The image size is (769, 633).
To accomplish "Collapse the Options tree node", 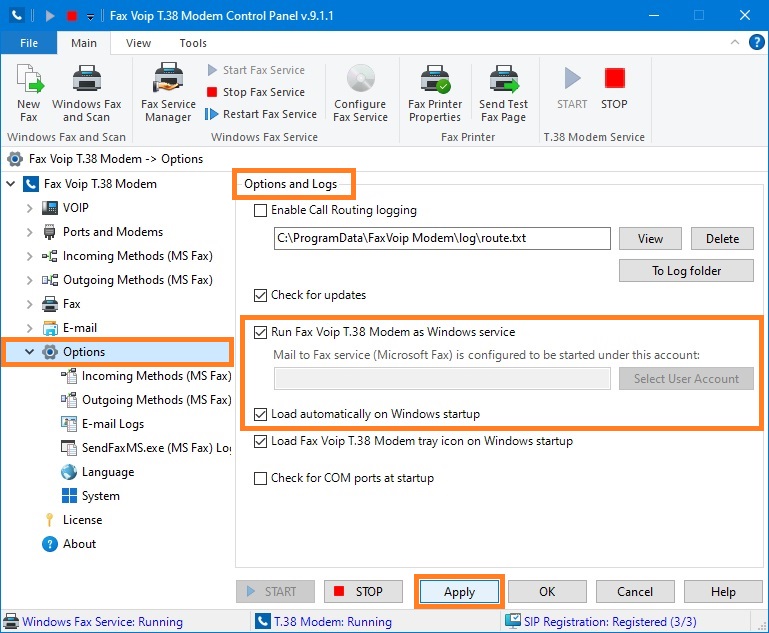I will point(29,352).
